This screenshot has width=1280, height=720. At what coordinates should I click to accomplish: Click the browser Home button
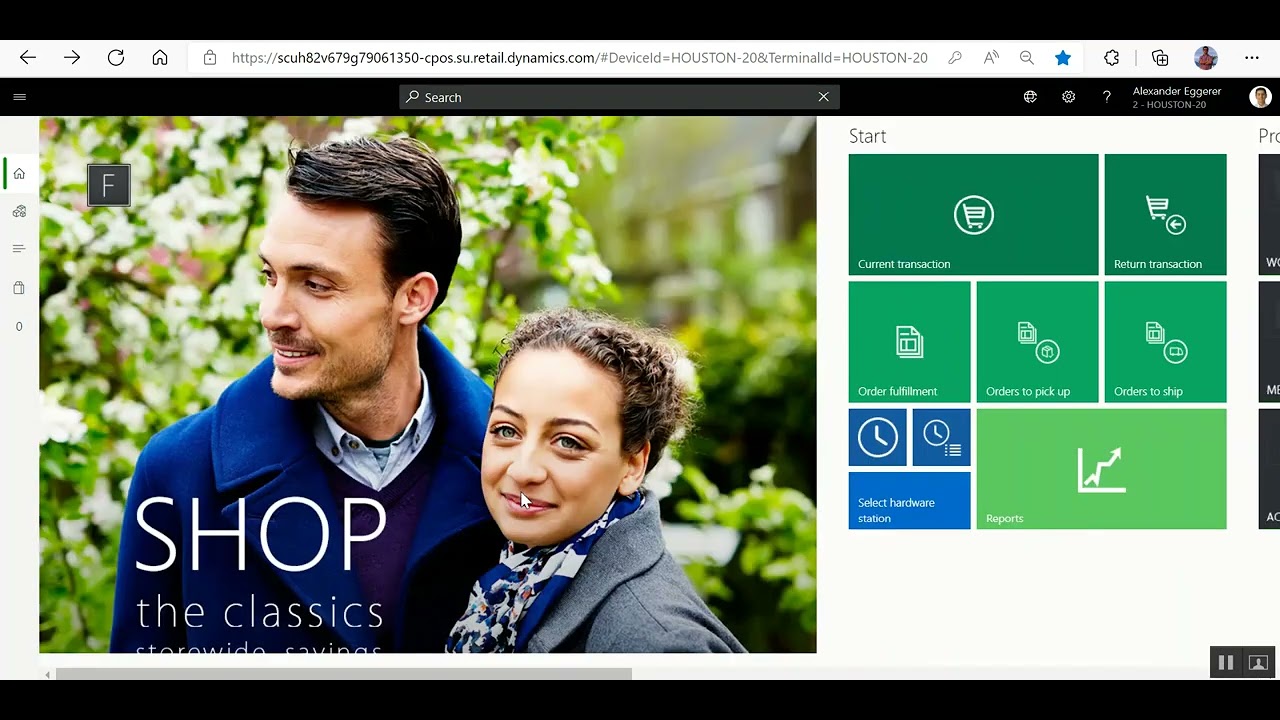160,58
